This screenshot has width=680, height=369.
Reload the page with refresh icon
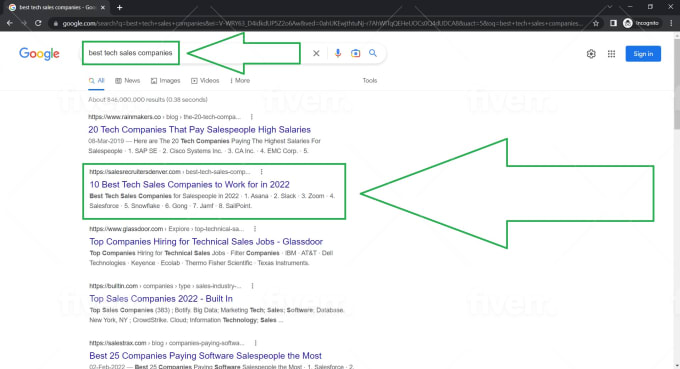(x=38, y=23)
